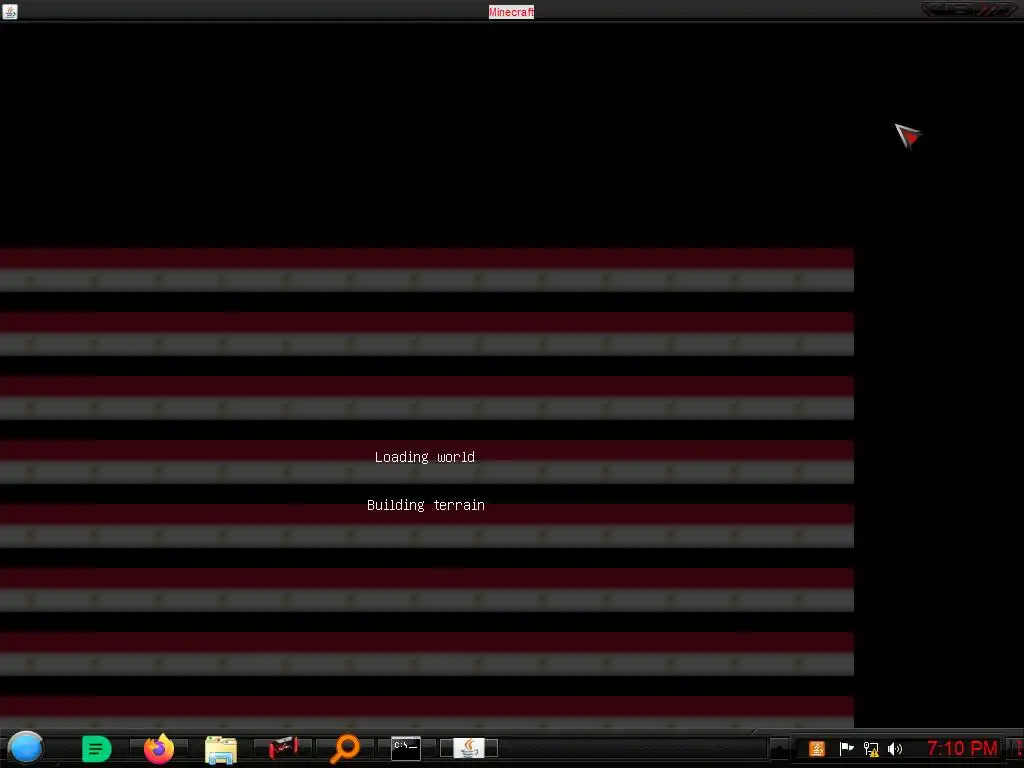The image size is (1024, 768).
Task: Show hidden tray icons arrow
Action: pos(779,748)
